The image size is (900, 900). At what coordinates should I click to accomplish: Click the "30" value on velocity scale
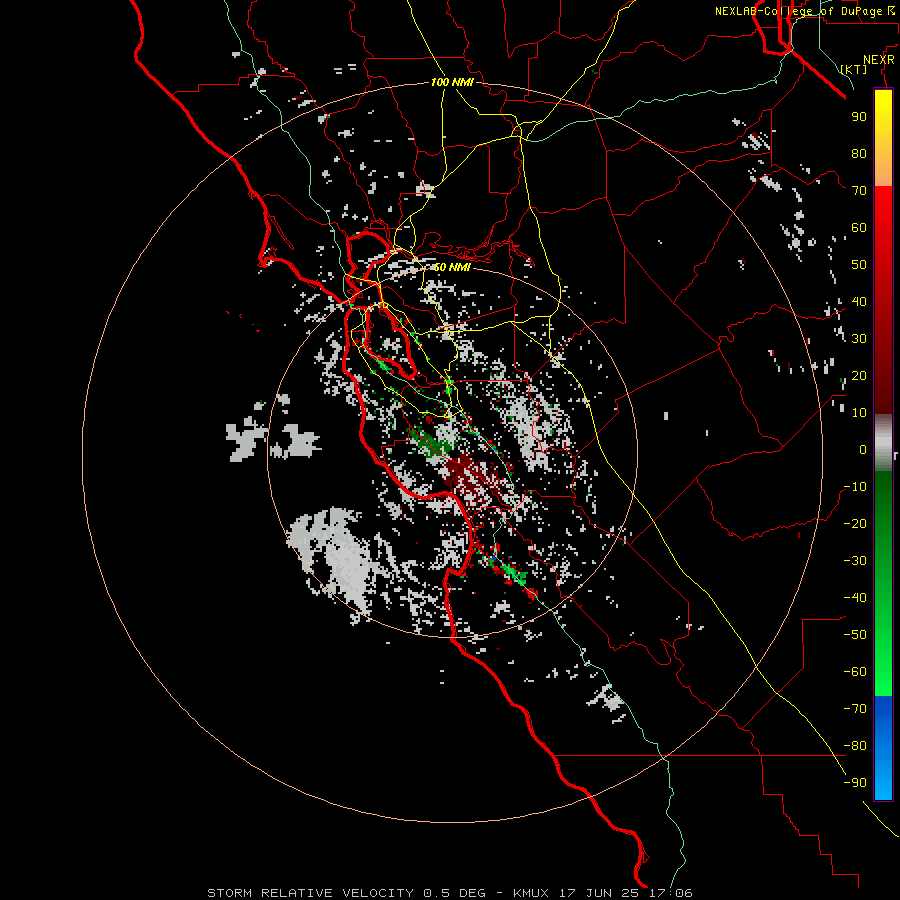(x=859, y=339)
